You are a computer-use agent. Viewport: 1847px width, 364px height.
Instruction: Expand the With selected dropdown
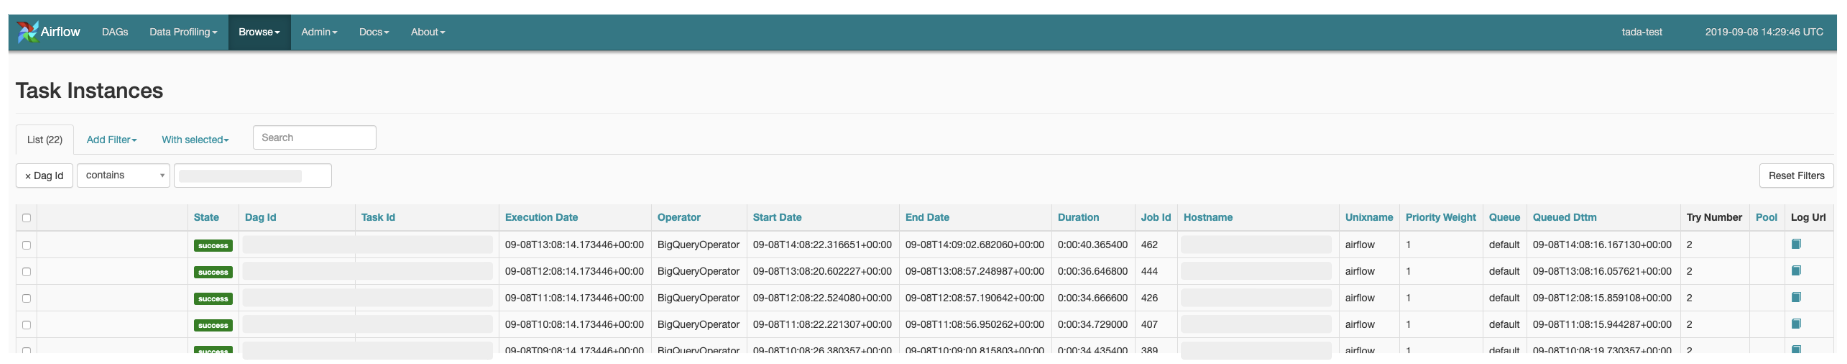(x=195, y=140)
